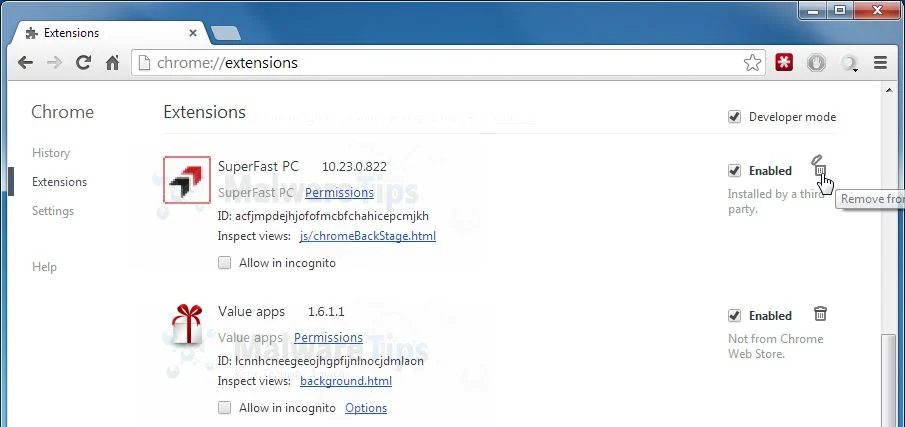Click the page icon in the address bar

[145, 62]
